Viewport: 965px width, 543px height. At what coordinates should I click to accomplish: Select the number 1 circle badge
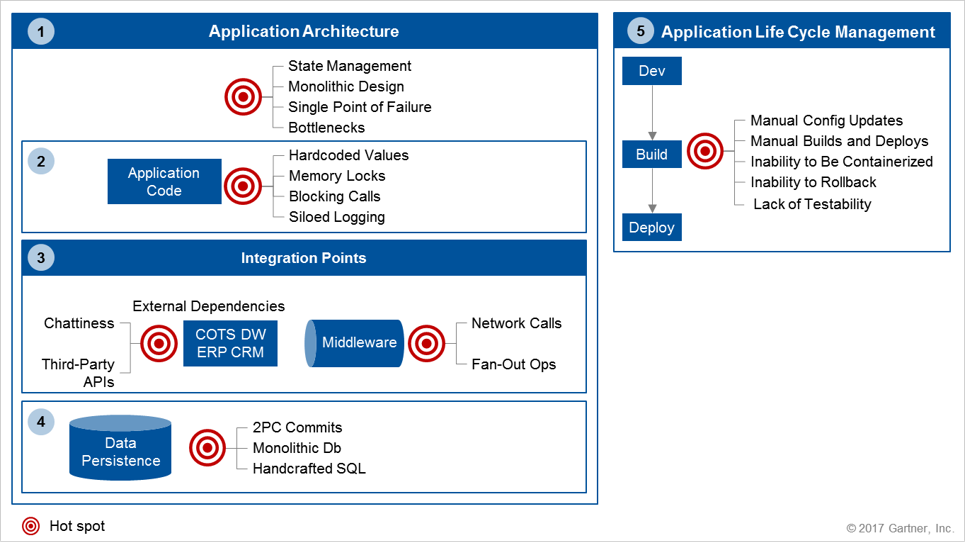40,32
